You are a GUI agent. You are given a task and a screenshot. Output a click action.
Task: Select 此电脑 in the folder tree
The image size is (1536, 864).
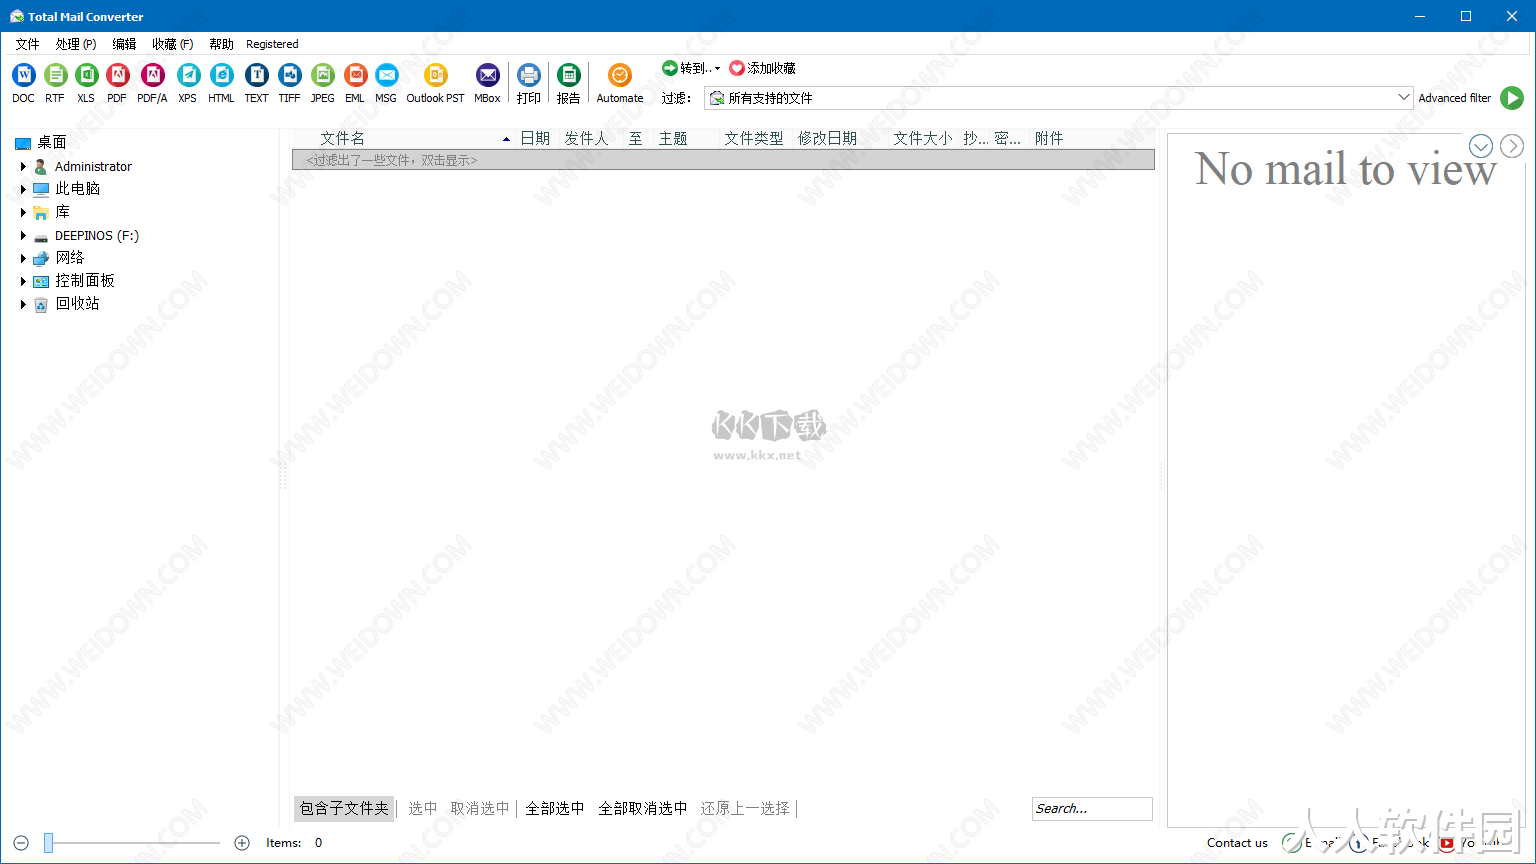[77, 189]
